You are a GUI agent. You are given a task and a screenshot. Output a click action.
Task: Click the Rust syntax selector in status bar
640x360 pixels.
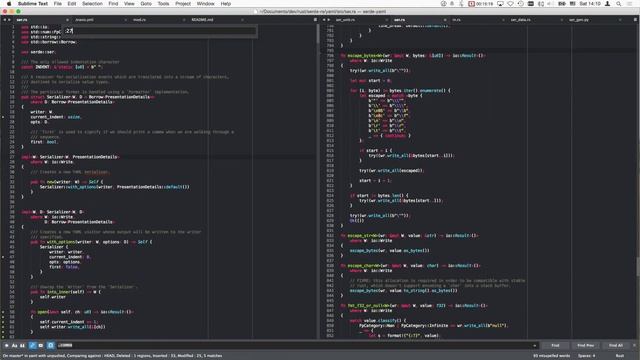click(620, 356)
